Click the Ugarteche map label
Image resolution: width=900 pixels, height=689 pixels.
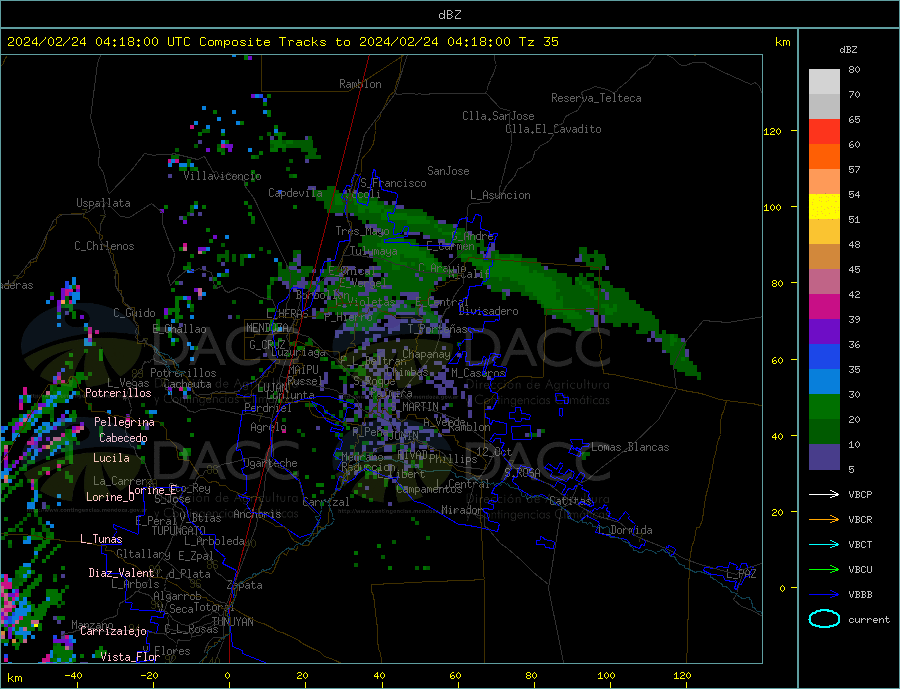(270, 463)
